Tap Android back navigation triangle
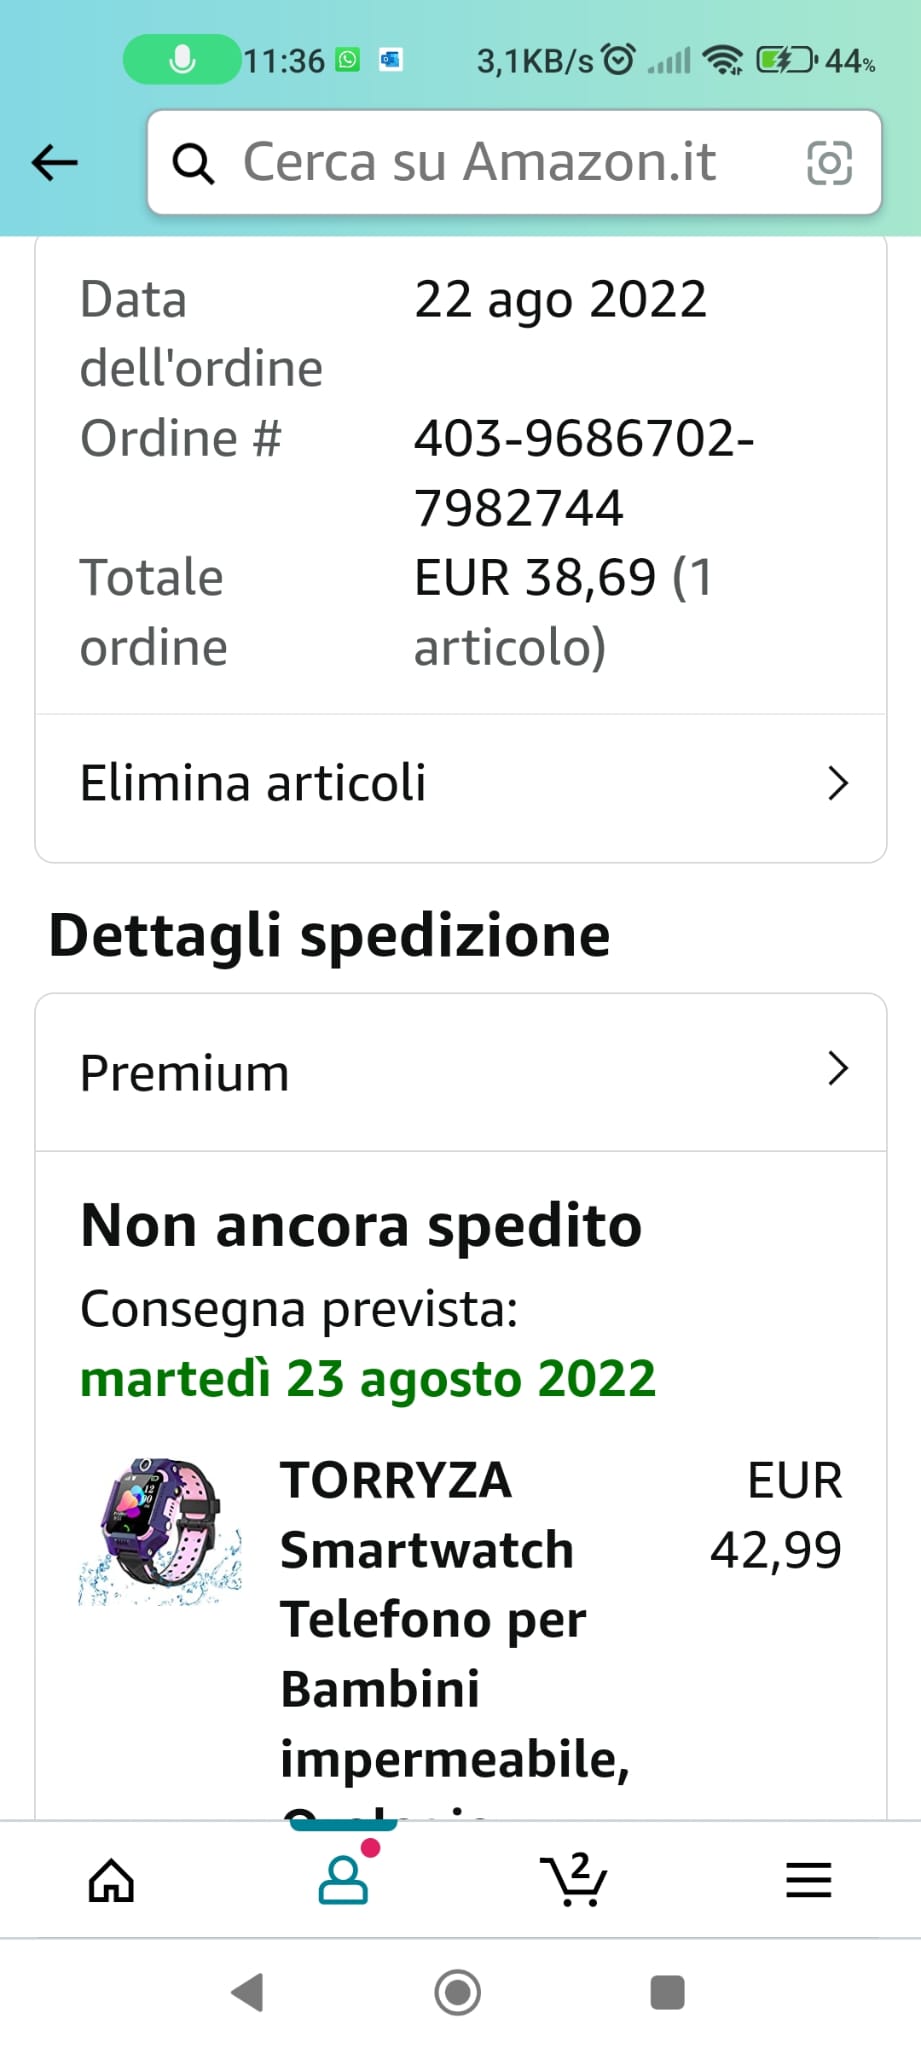The image size is (921, 2048). [x=248, y=1992]
